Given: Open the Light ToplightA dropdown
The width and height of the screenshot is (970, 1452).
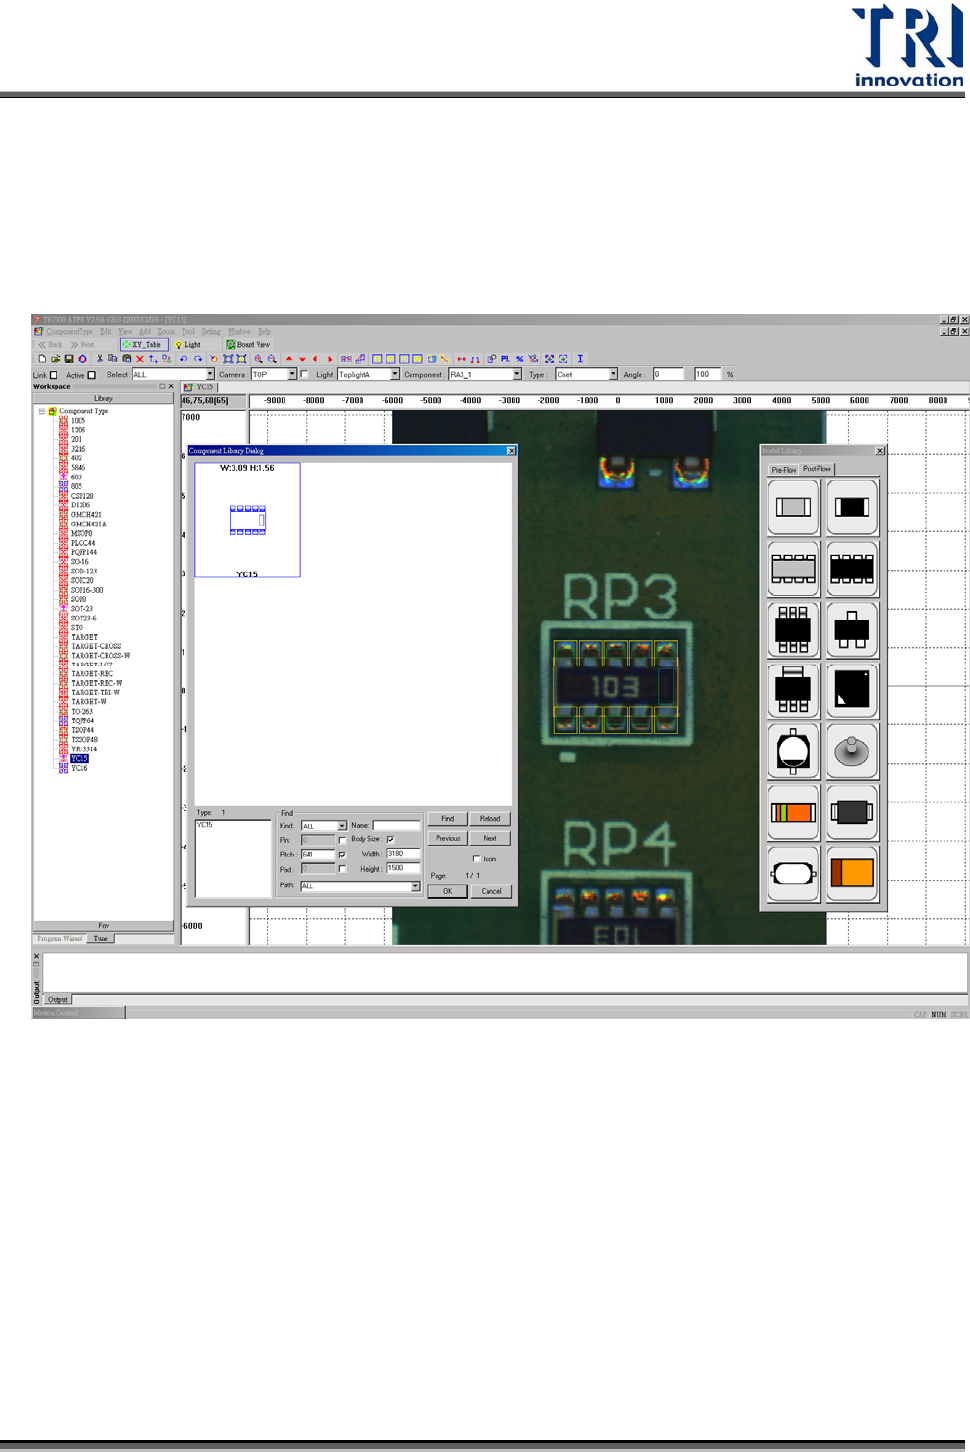Looking at the screenshot, I should [x=395, y=375].
